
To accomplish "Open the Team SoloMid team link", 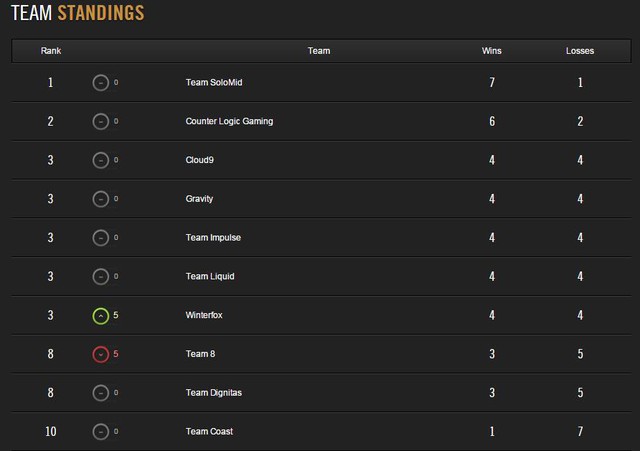I will pos(214,83).
